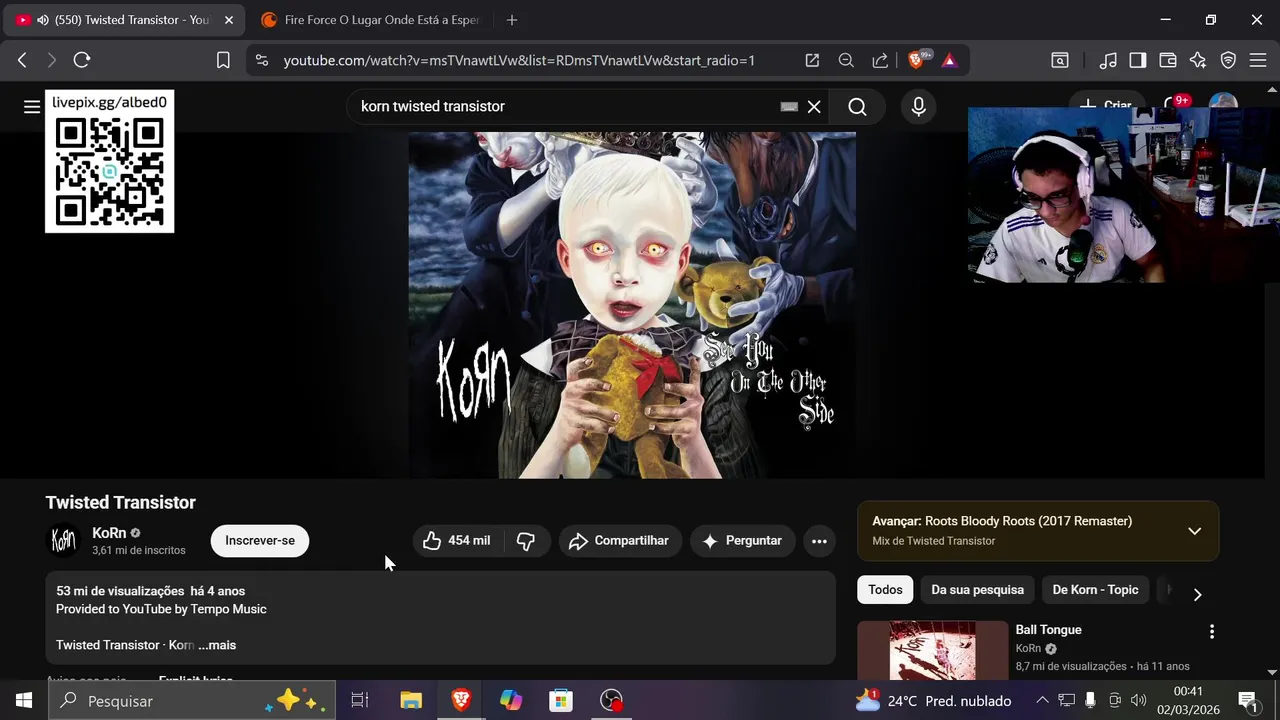This screenshot has width=1280, height=720.
Task: Click the browser back arrow
Action: point(22,60)
